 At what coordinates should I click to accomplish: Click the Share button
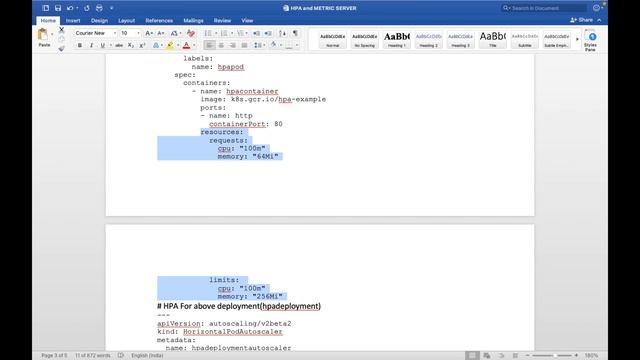pyautogui.click(x=582, y=20)
